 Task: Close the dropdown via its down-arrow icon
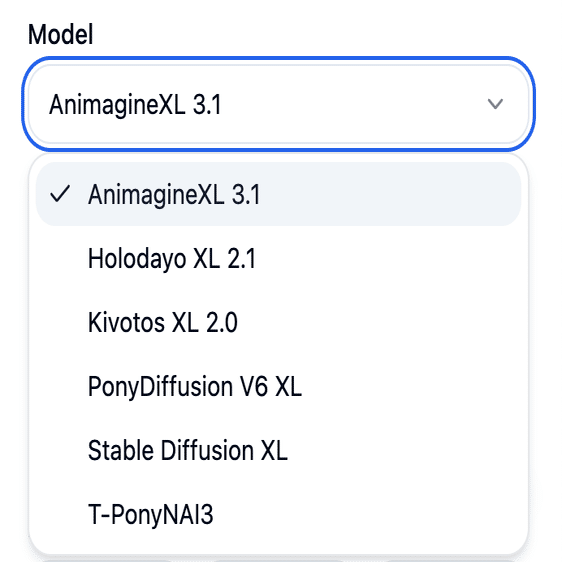tap(495, 104)
